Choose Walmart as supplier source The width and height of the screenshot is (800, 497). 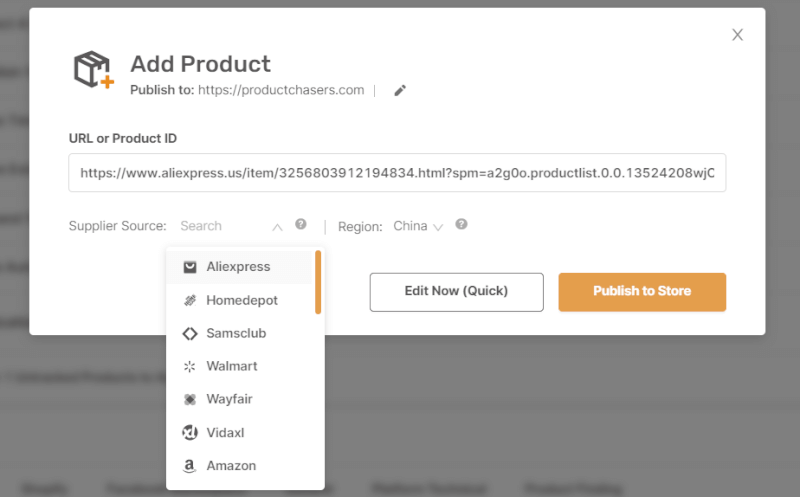pos(239,366)
